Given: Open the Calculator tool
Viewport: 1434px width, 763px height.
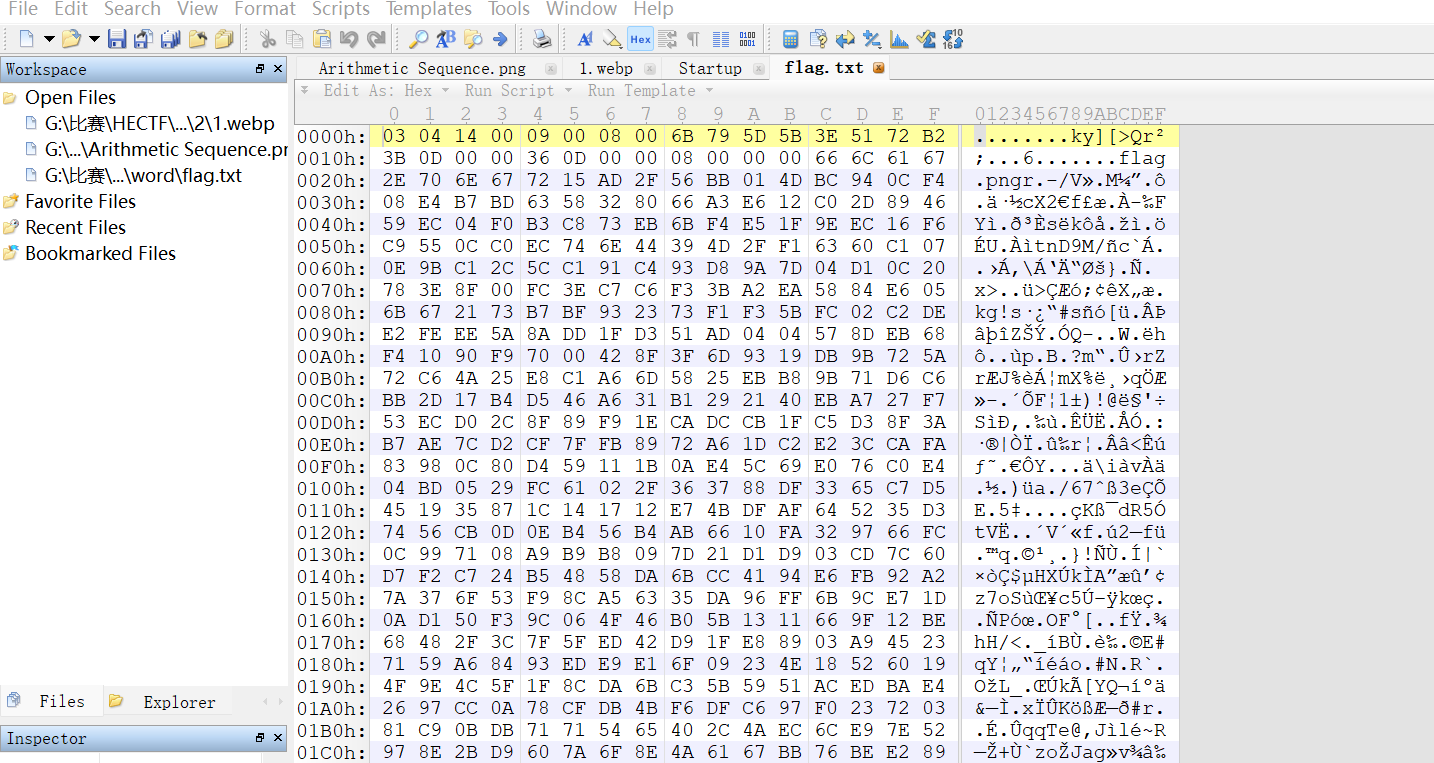Looking at the screenshot, I should click(x=791, y=38).
